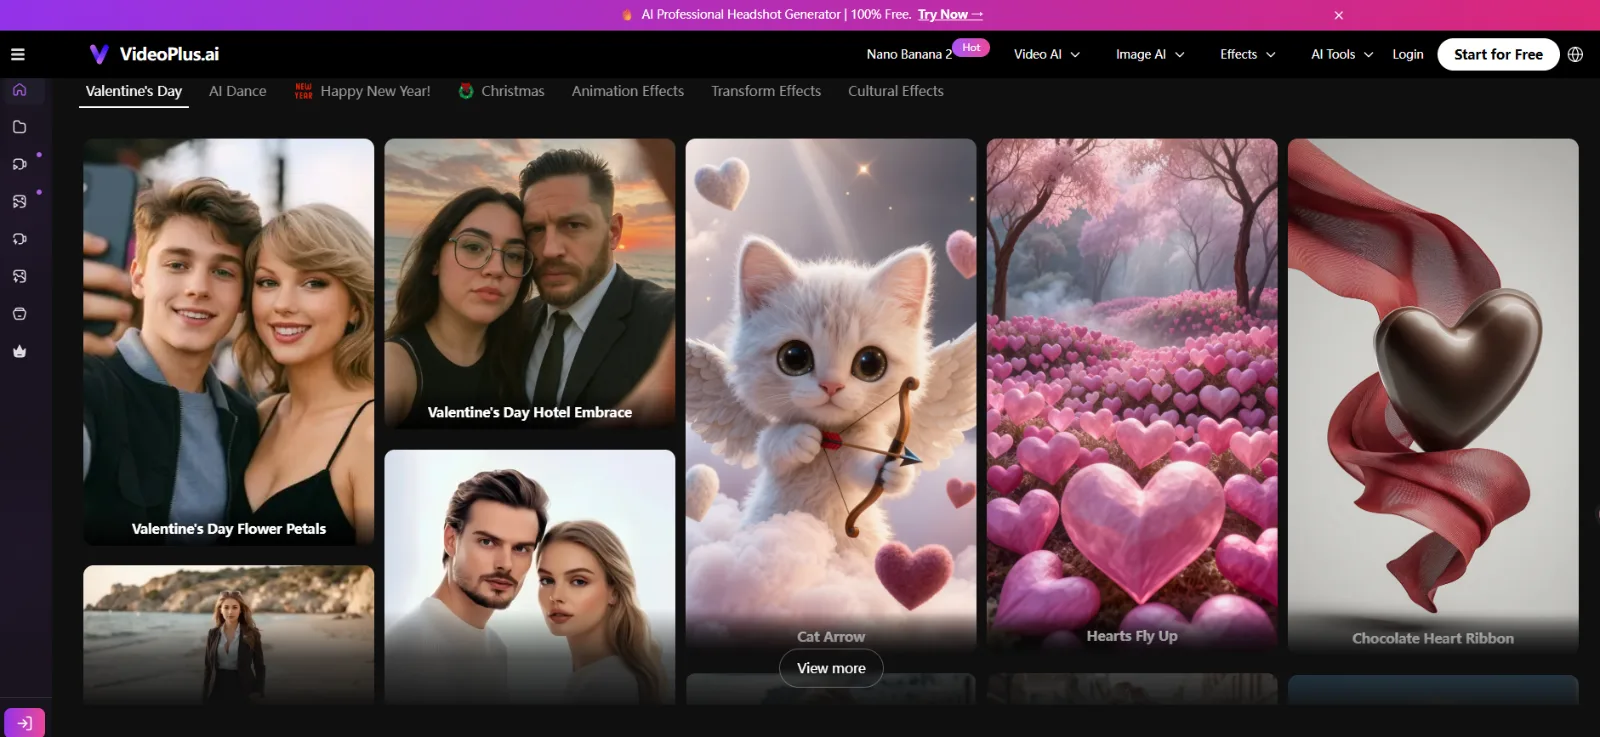This screenshot has width=1600, height=737.
Task: Open the Hearts Fly Up thumbnail
Action: point(1132,395)
